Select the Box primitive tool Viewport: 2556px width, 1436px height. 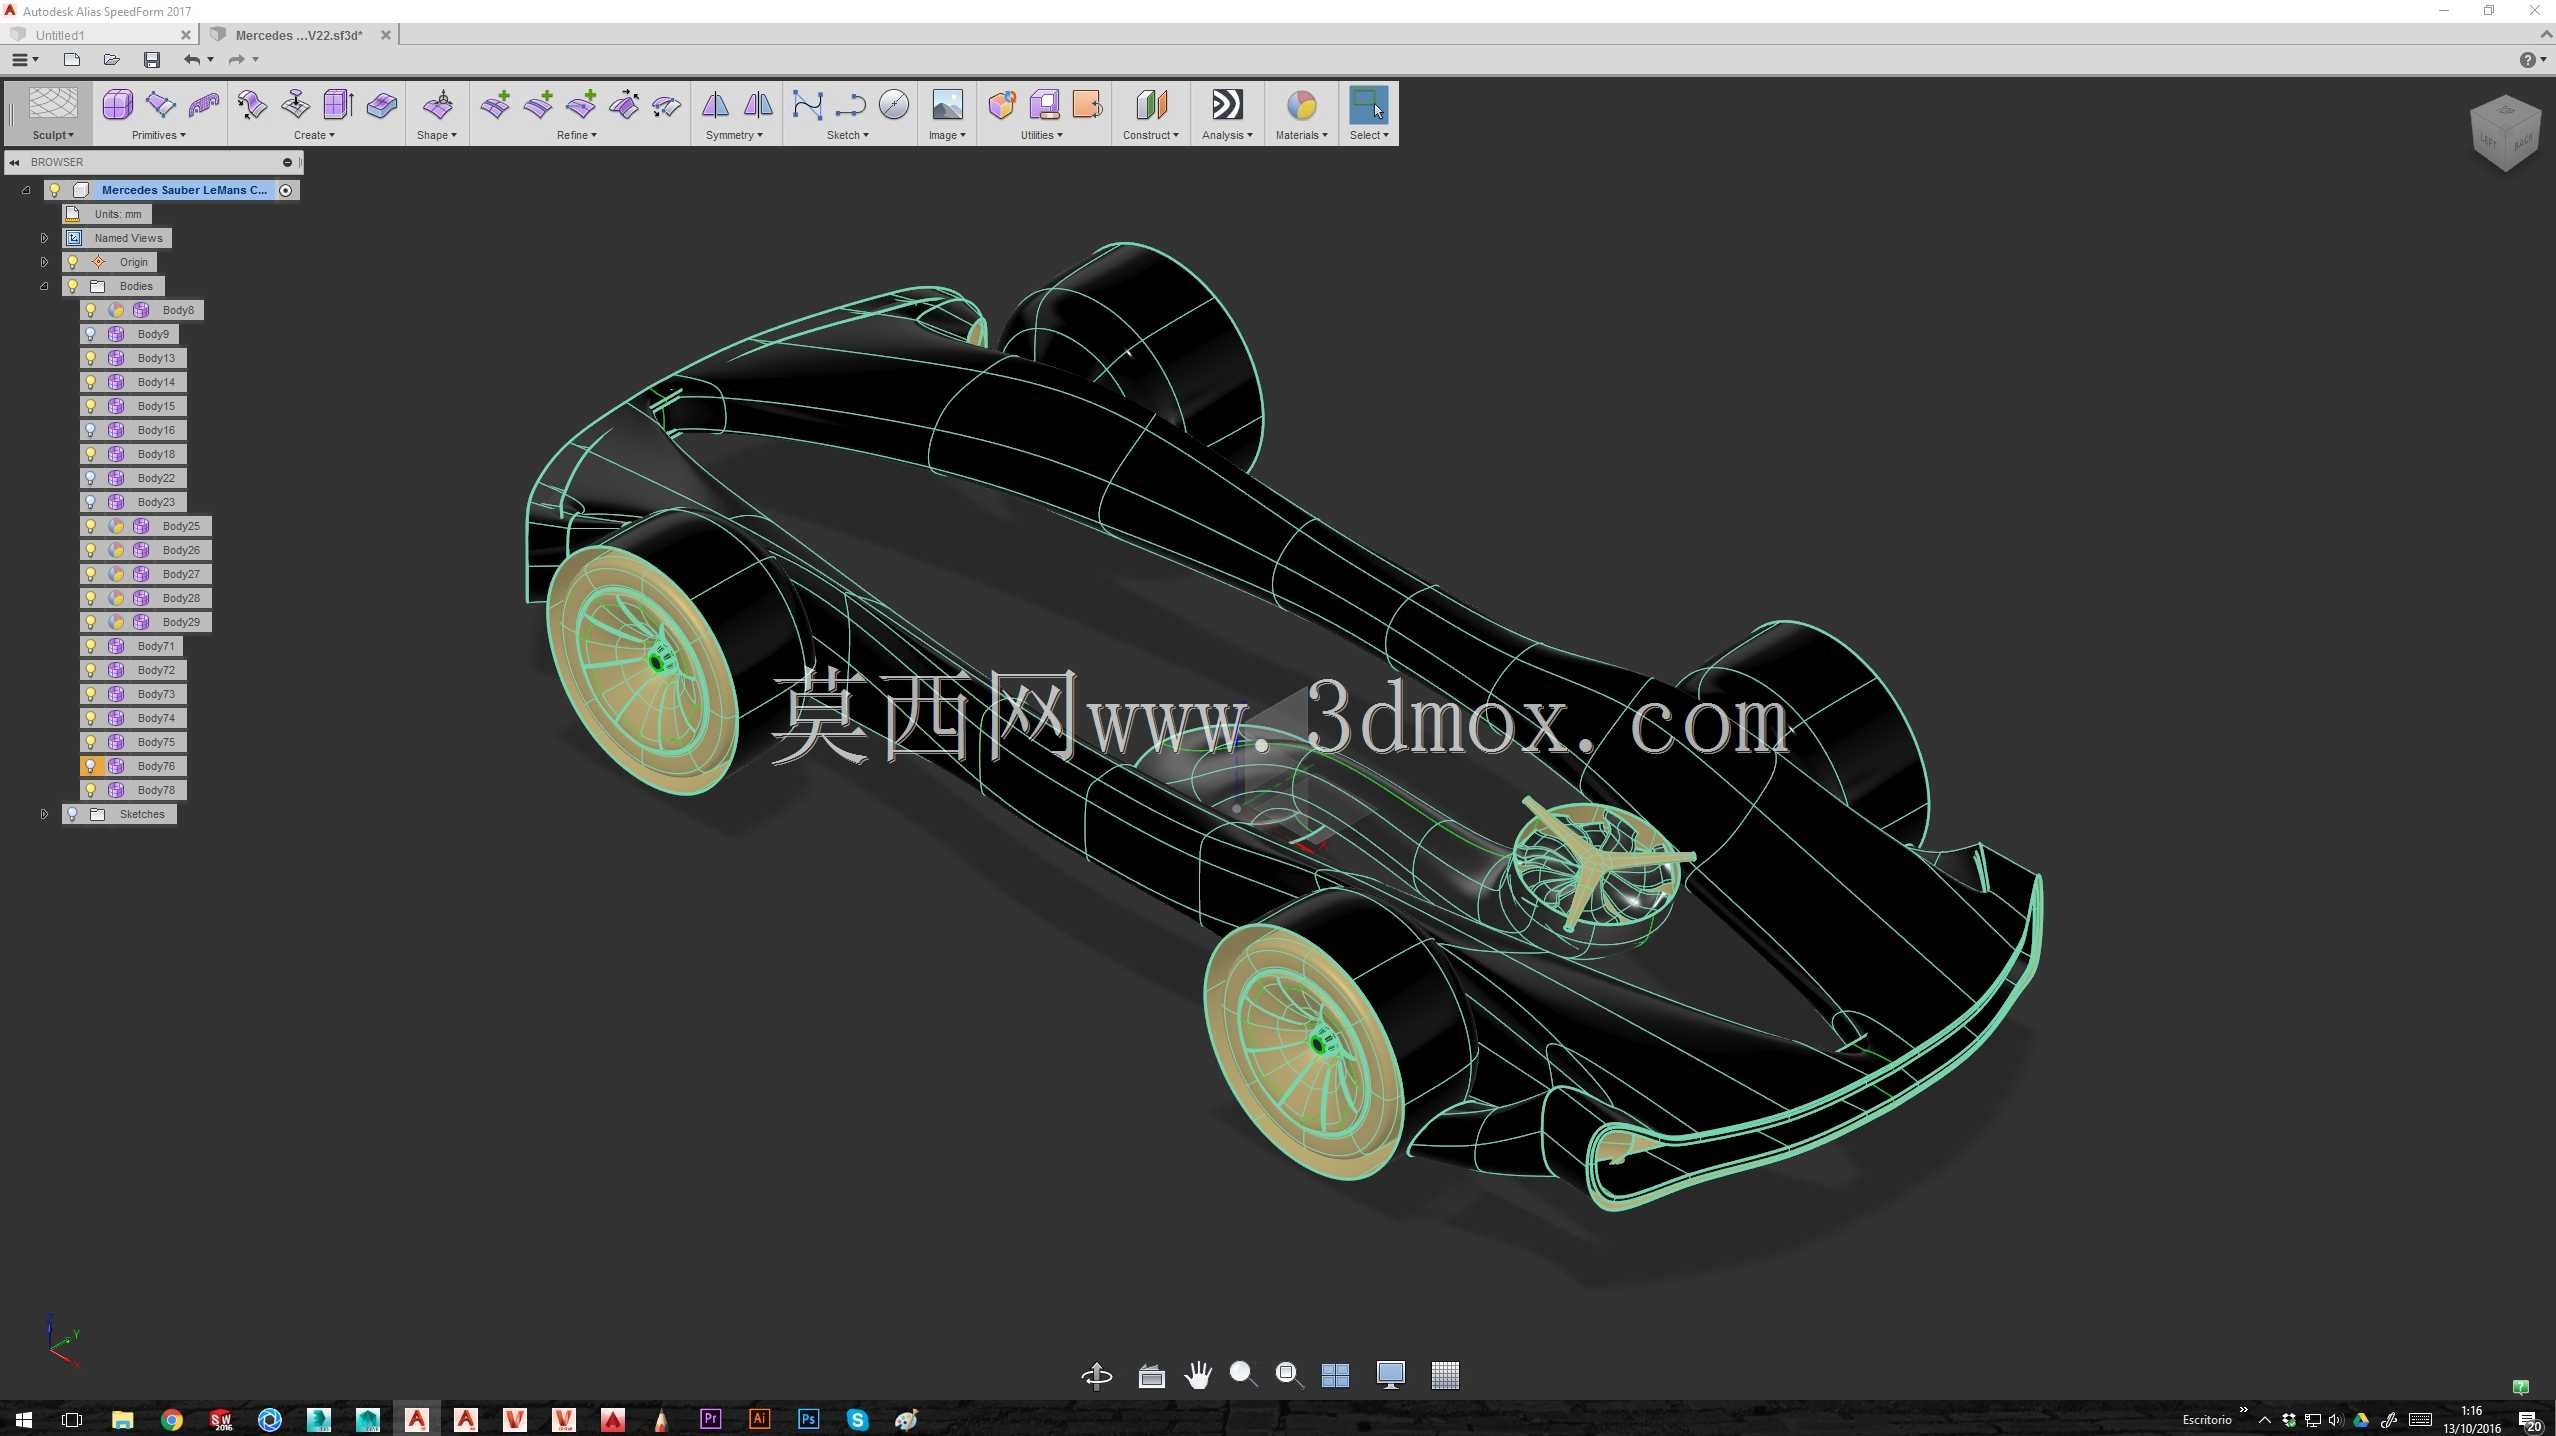coord(117,104)
